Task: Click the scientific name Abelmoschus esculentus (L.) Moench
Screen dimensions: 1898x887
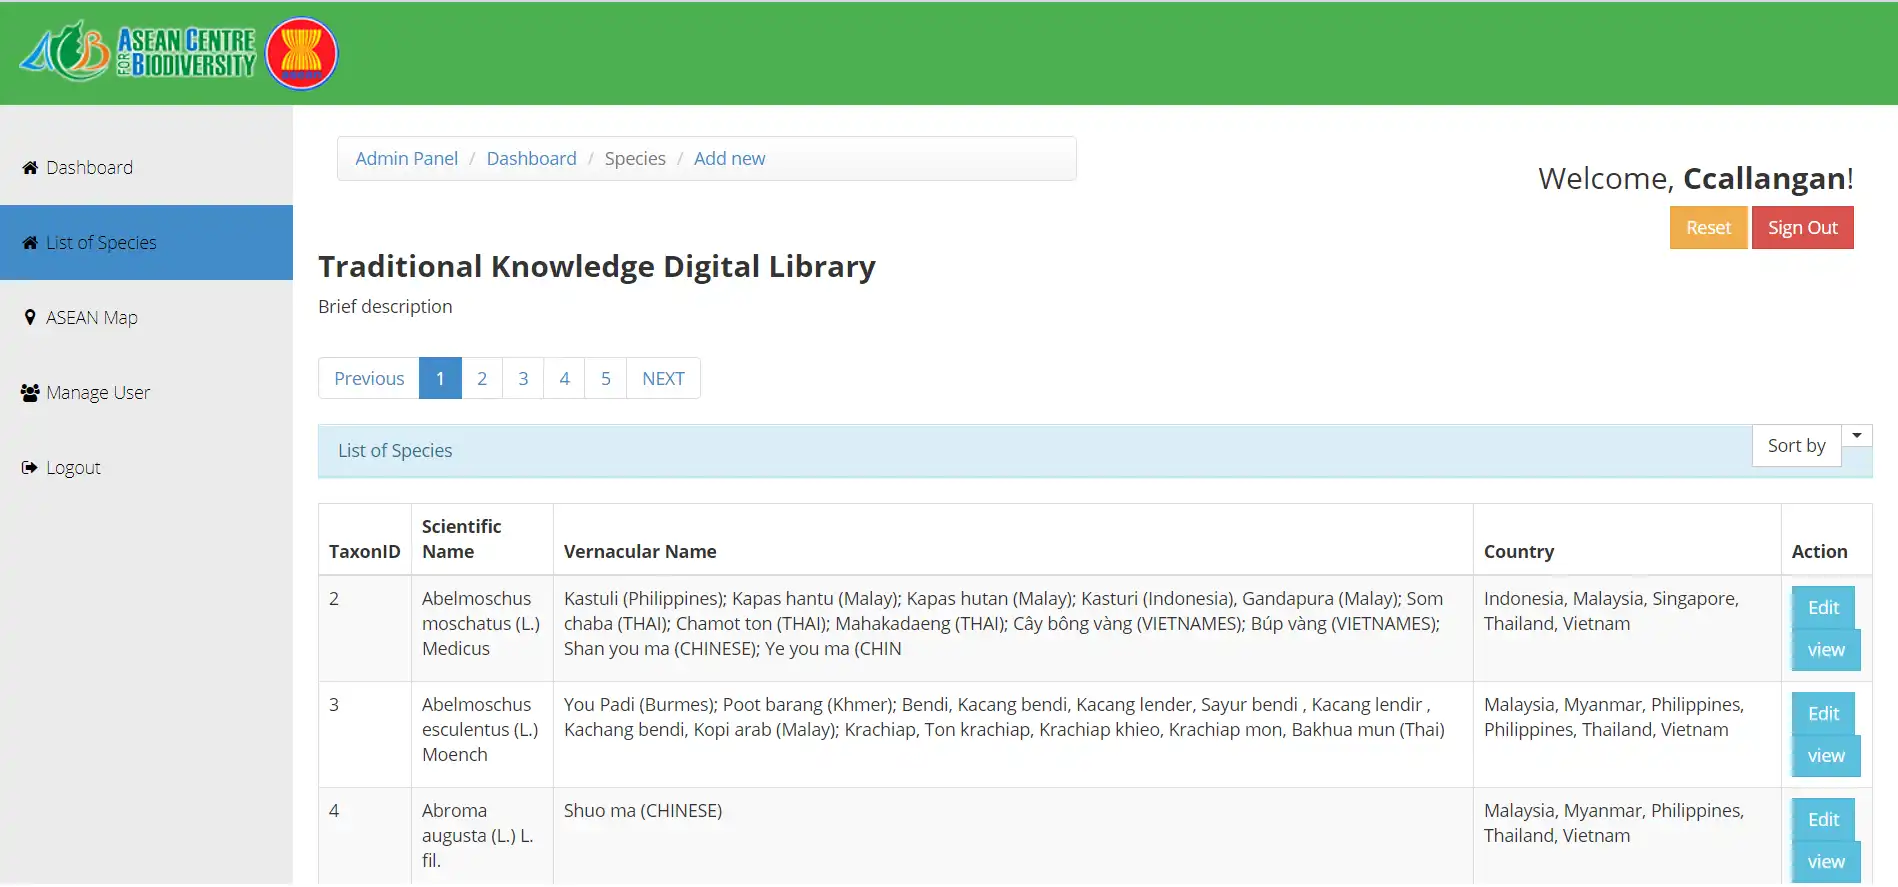Action: point(480,729)
